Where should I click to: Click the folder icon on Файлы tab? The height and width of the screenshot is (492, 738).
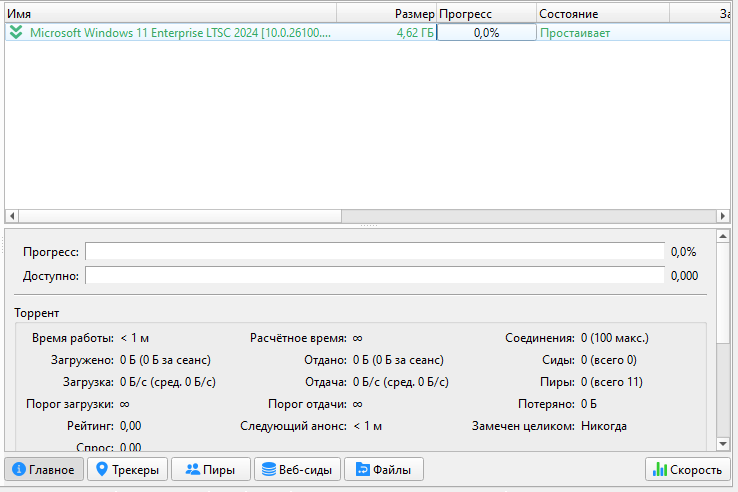click(x=362, y=469)
